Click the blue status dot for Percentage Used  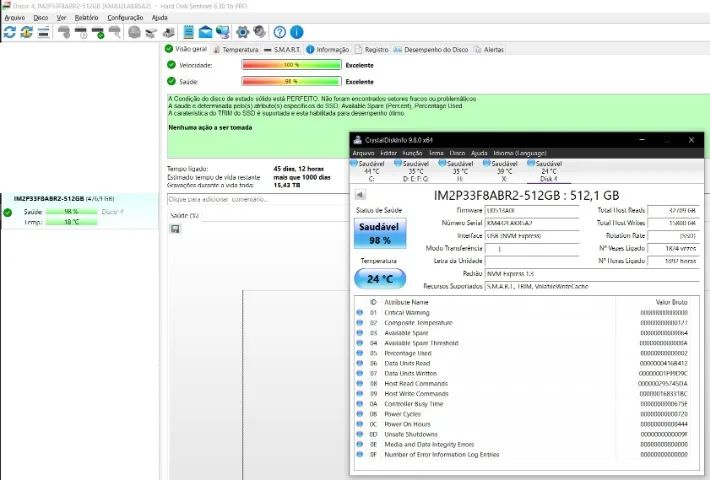(360, 353)
